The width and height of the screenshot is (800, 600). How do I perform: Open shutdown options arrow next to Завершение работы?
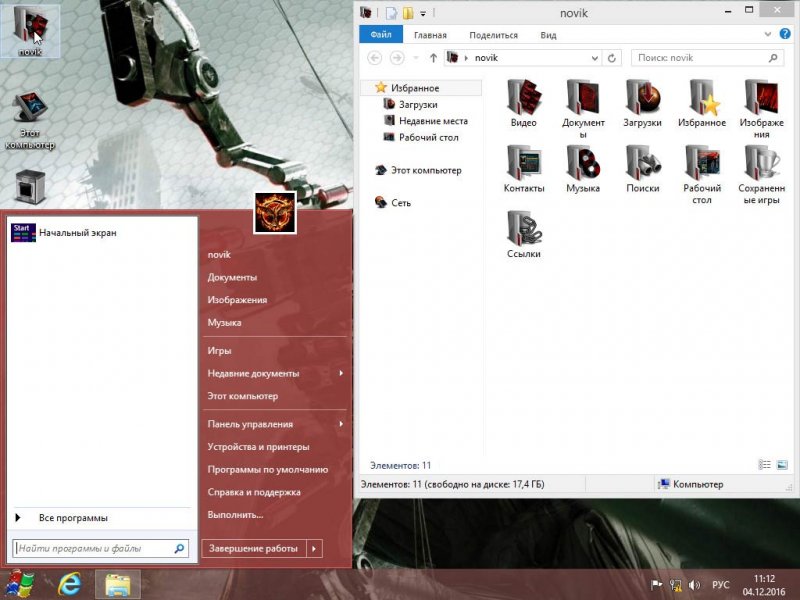(314, 549)
